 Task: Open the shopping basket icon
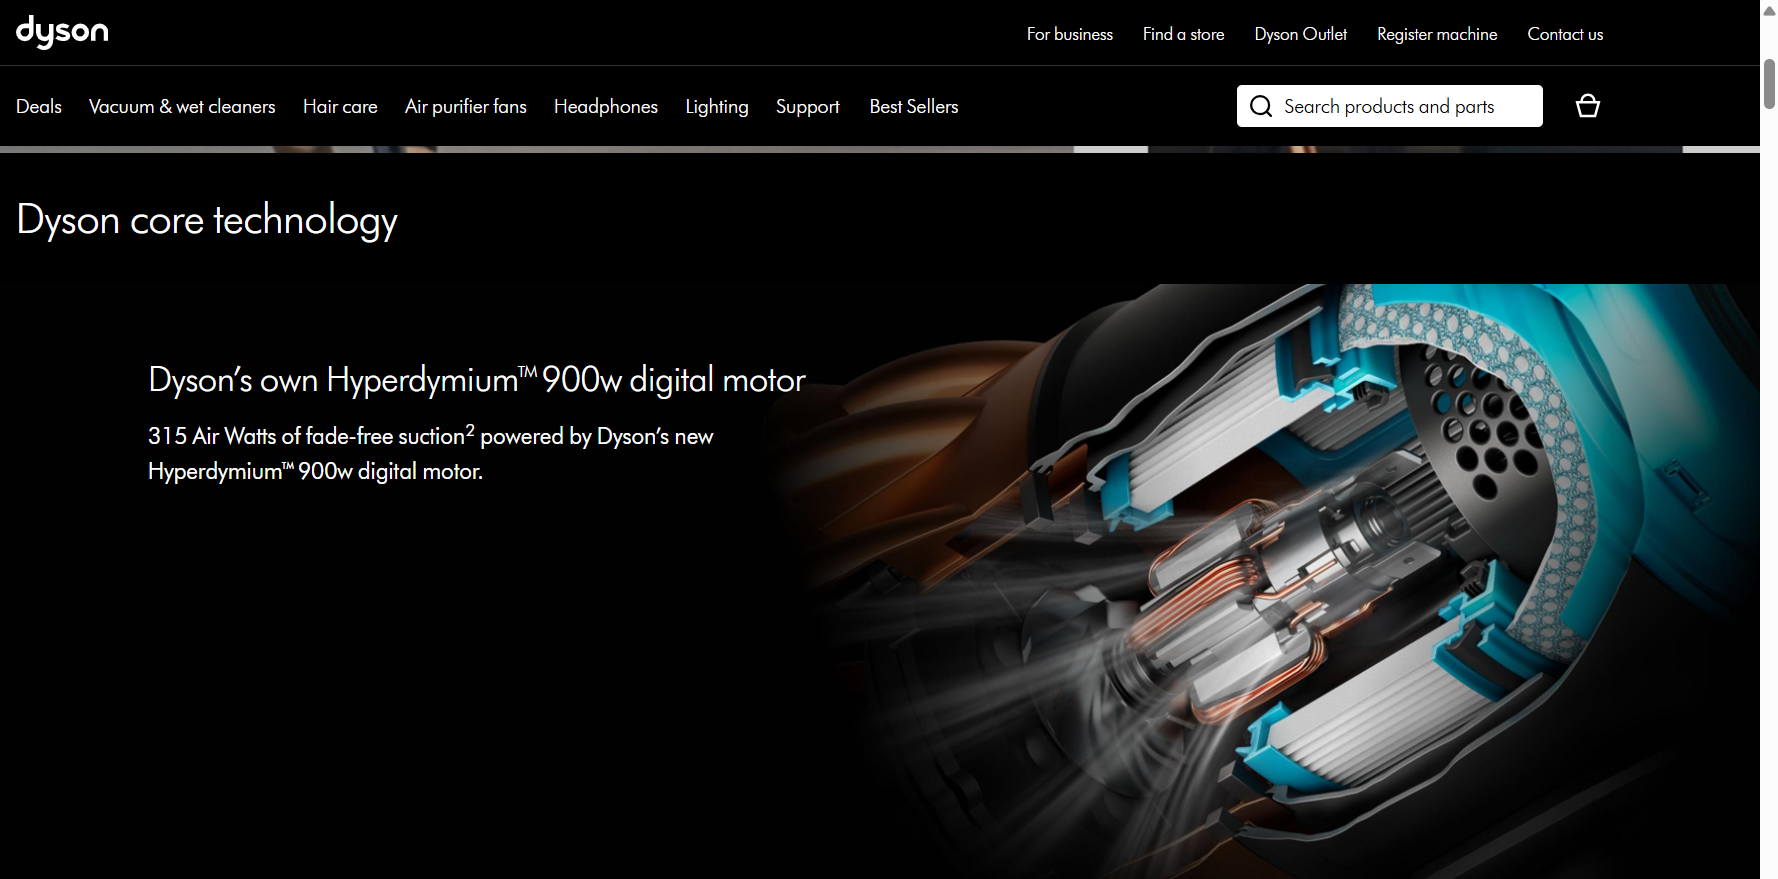1587,106
